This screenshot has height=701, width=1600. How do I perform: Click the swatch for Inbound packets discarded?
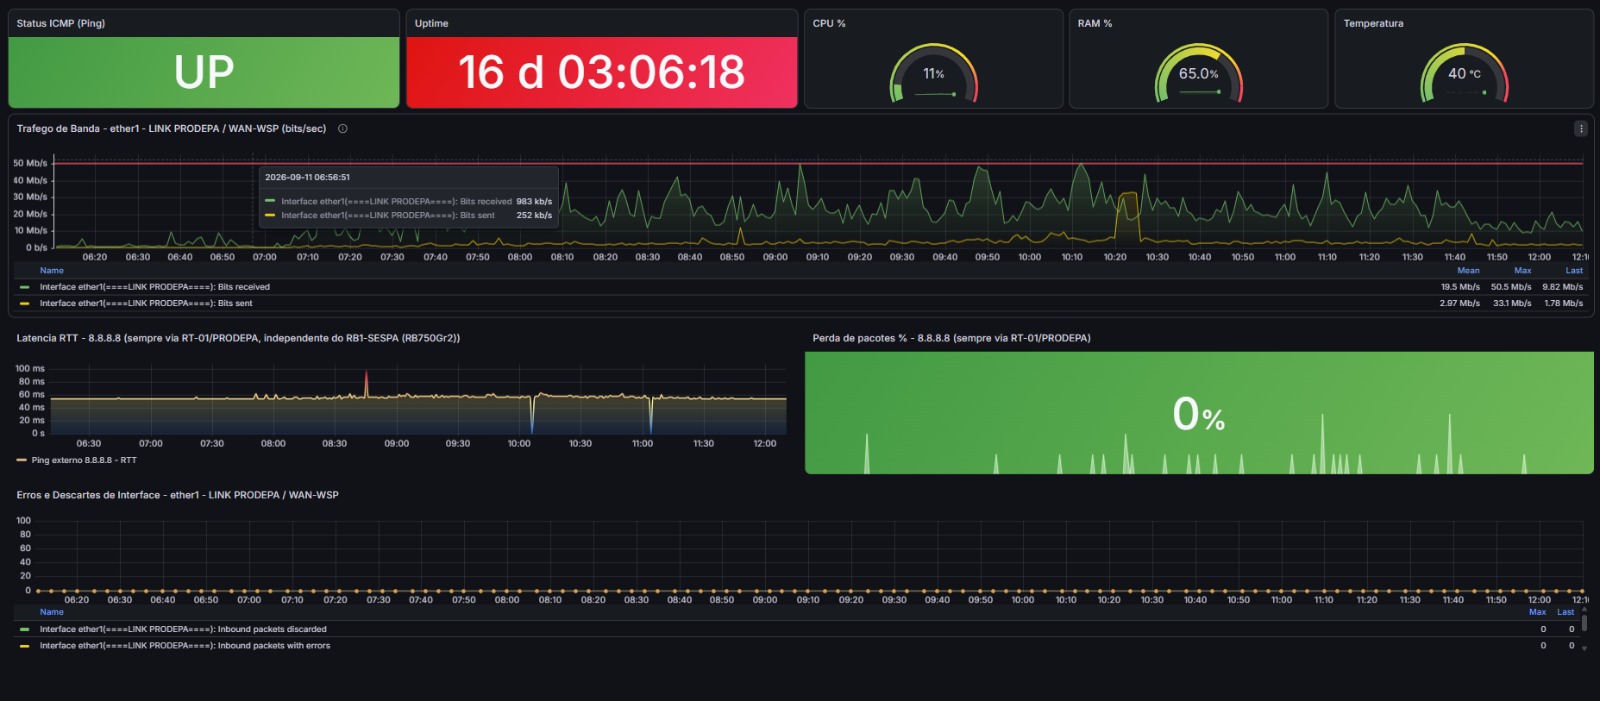[x=24, y=629]
